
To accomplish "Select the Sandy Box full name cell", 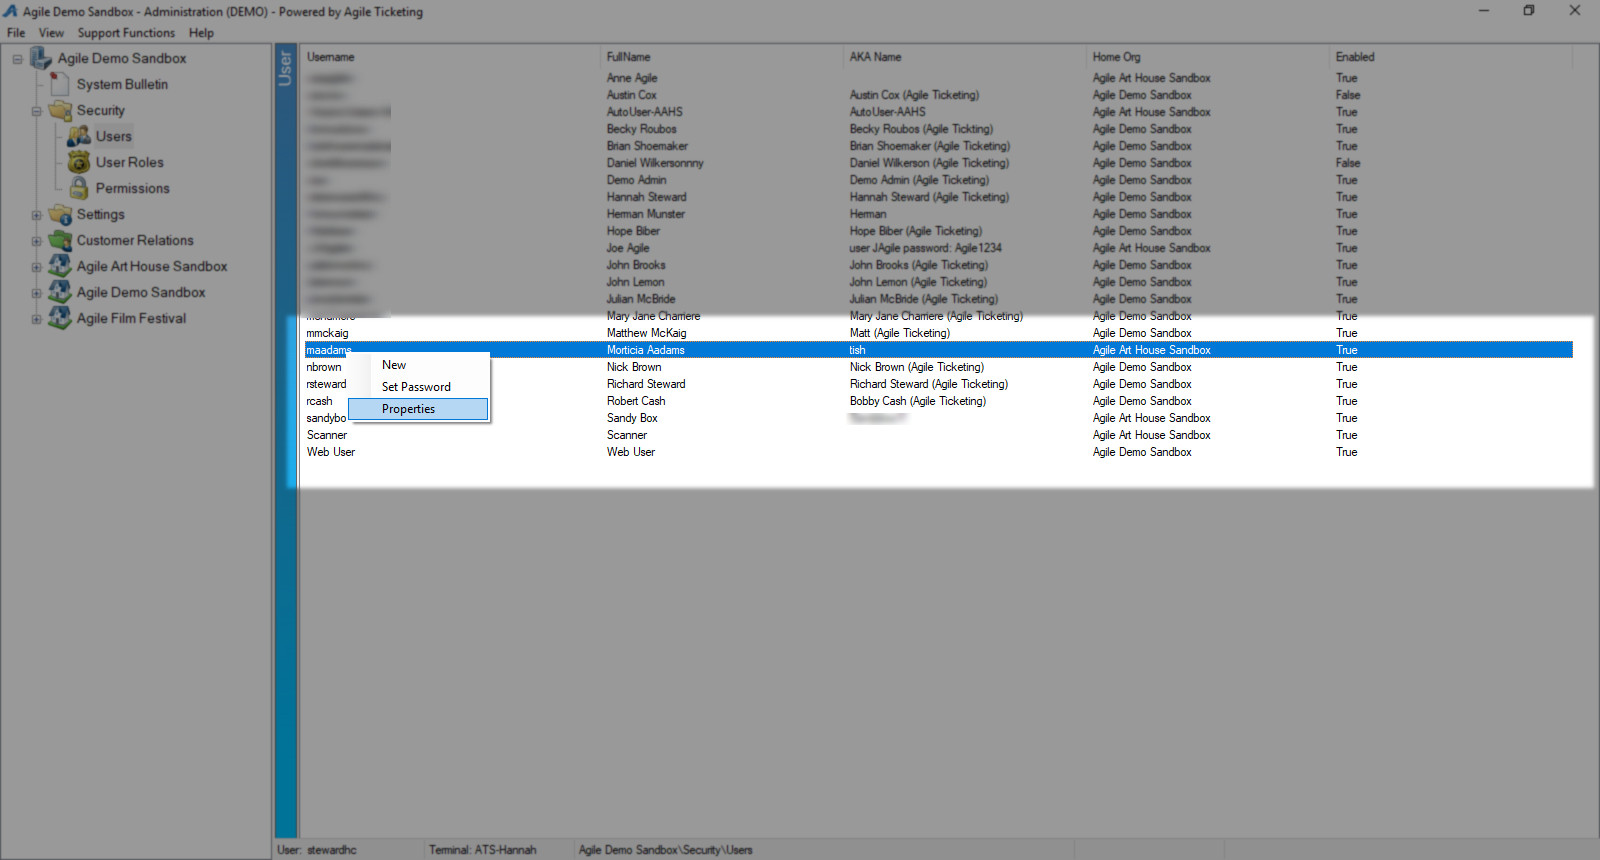I will (x=632, y=418).
